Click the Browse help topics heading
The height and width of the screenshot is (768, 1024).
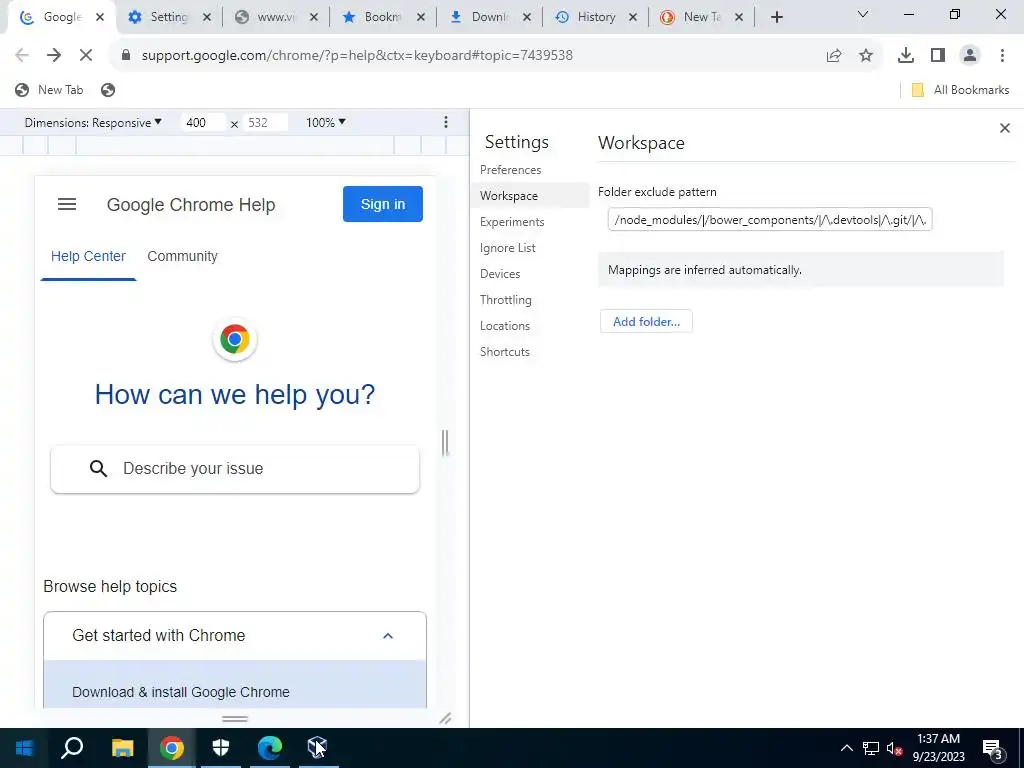(x=110, y=586)
